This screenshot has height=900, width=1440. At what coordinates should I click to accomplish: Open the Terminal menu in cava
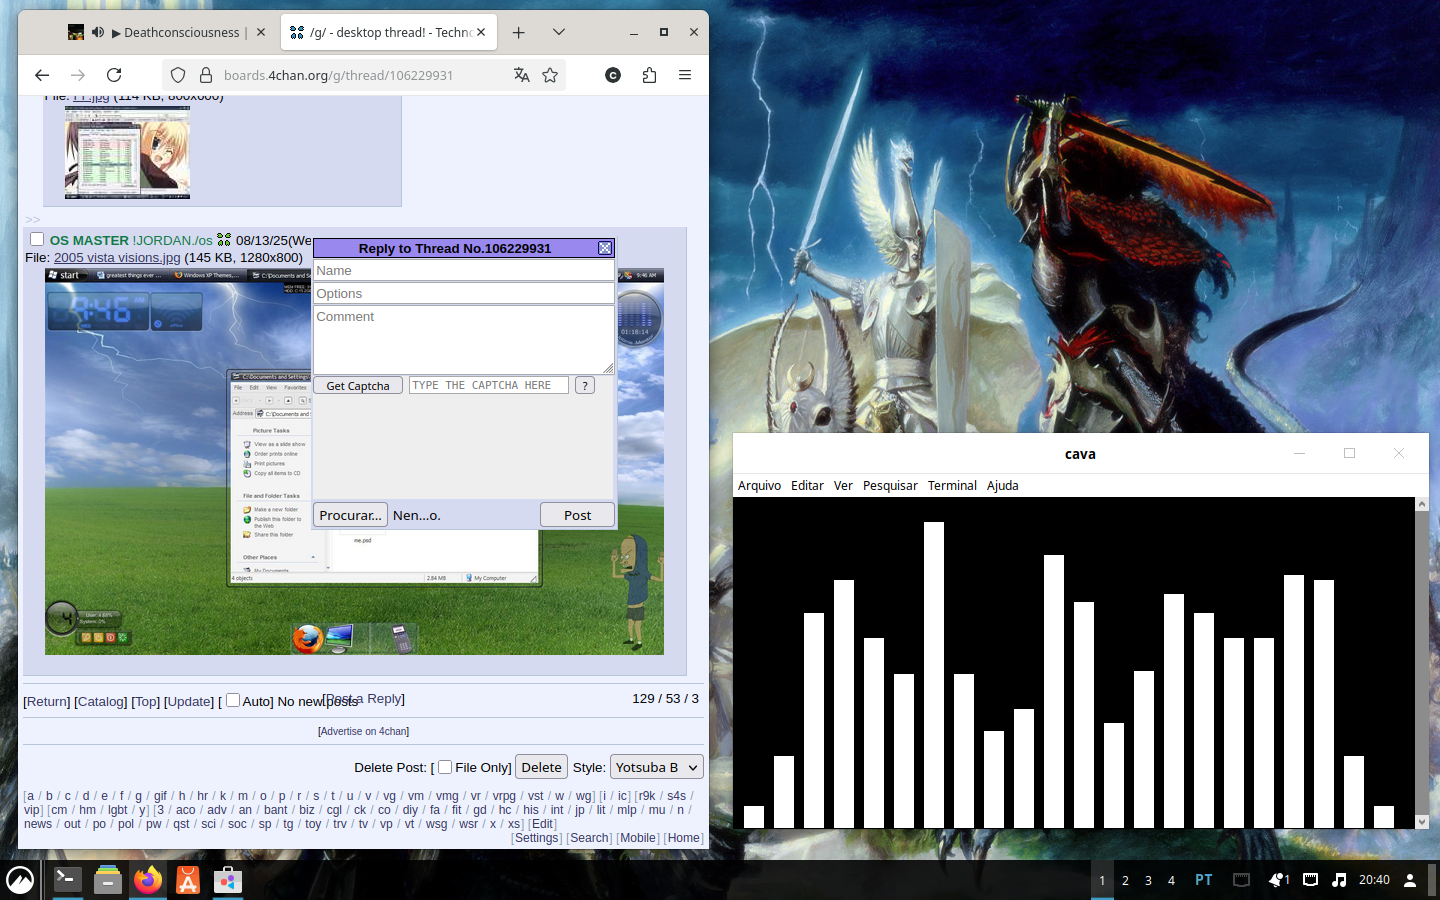point(951,485)
